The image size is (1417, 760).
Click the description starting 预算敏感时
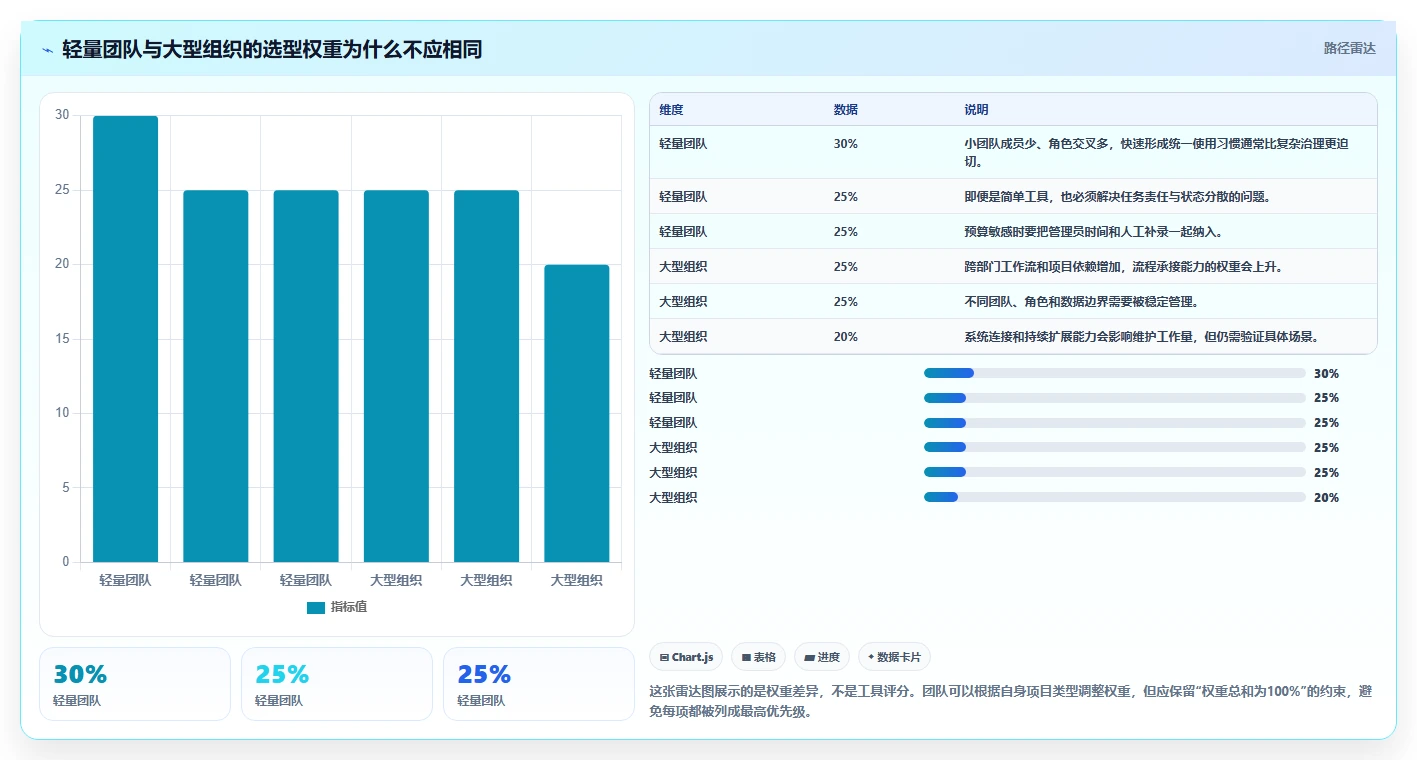(x=1093, y=232)
